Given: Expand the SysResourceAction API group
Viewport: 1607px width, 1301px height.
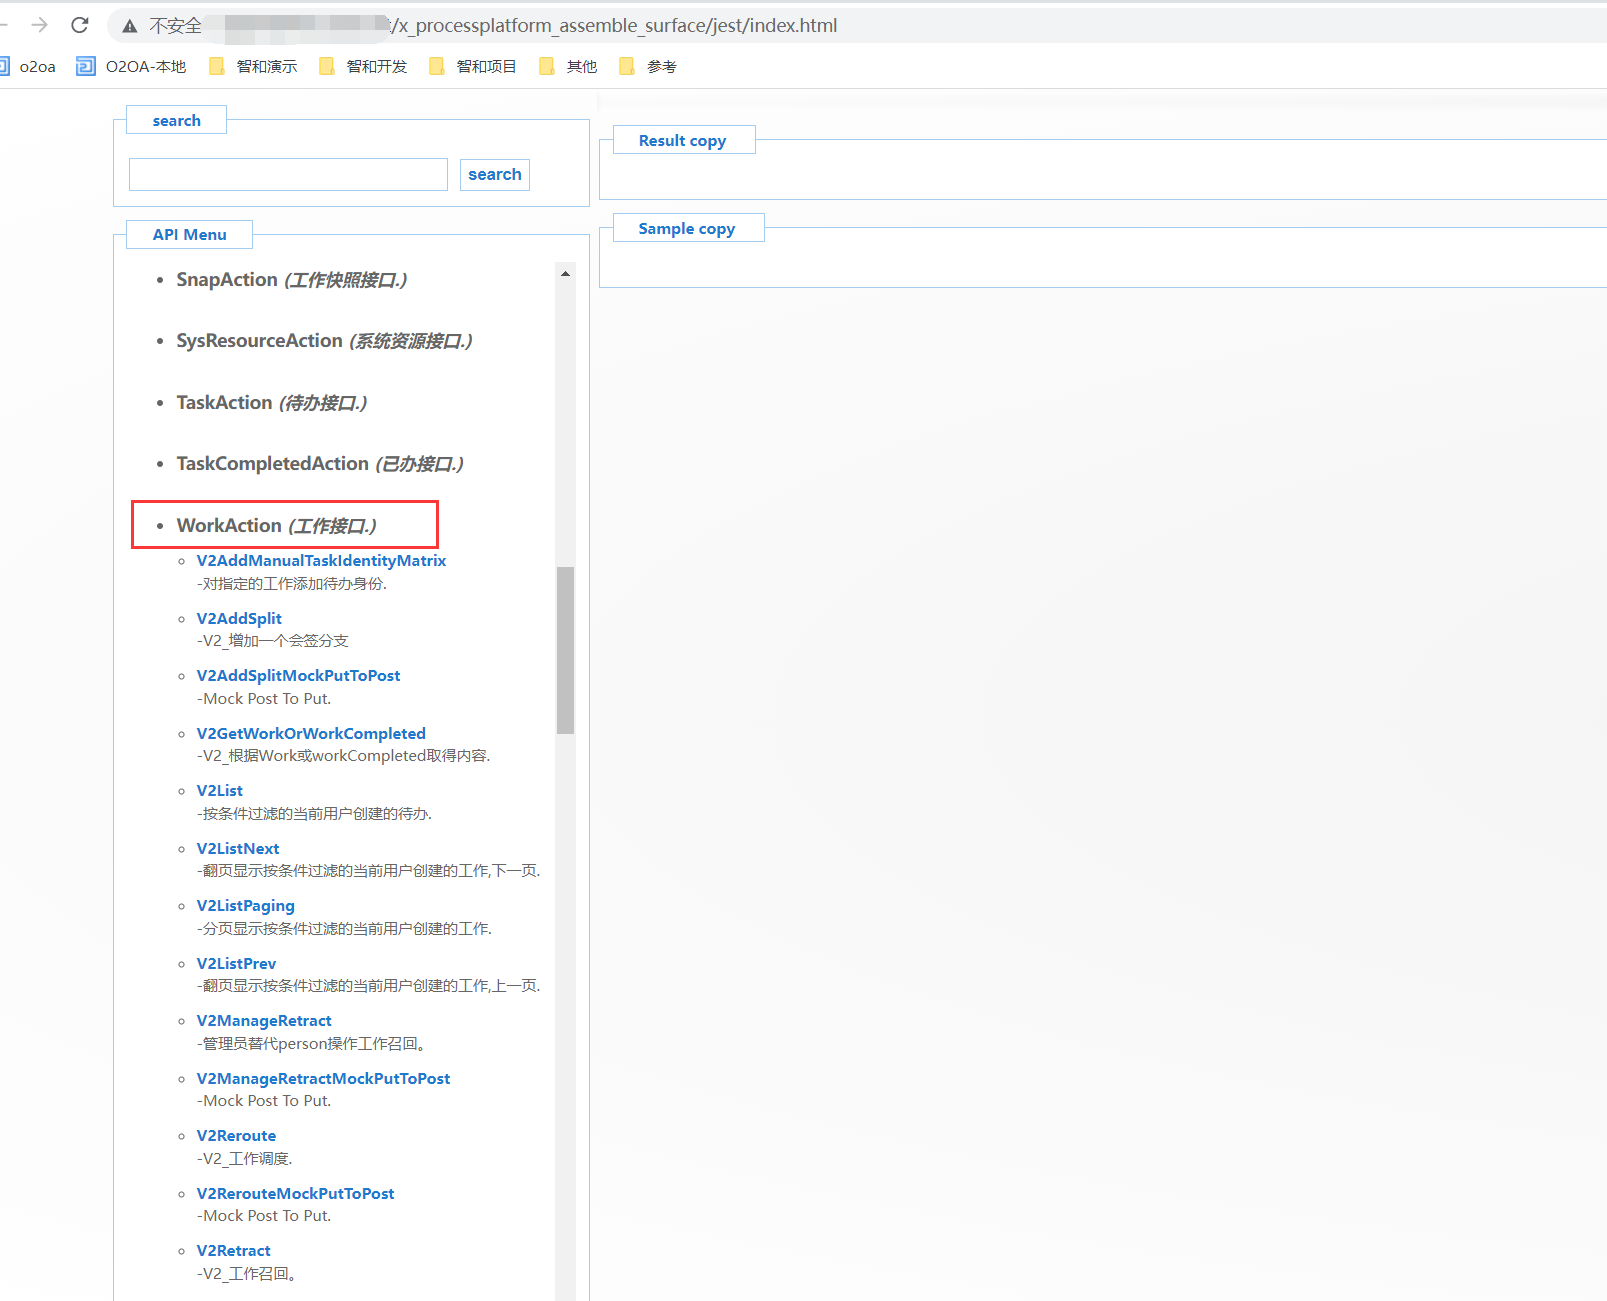Looking at the screenshot, I should (324, 341).
